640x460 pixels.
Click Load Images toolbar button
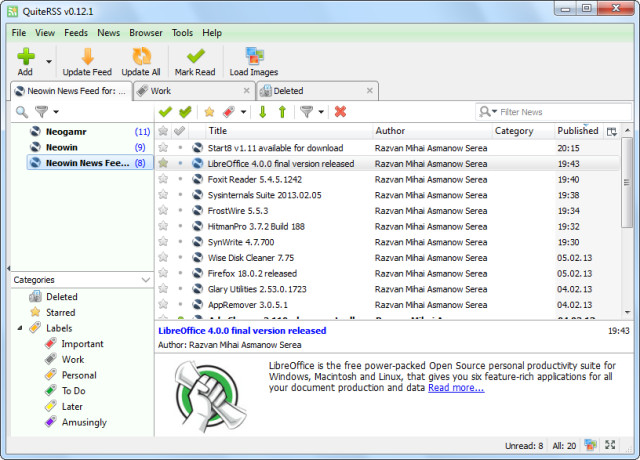253,62
